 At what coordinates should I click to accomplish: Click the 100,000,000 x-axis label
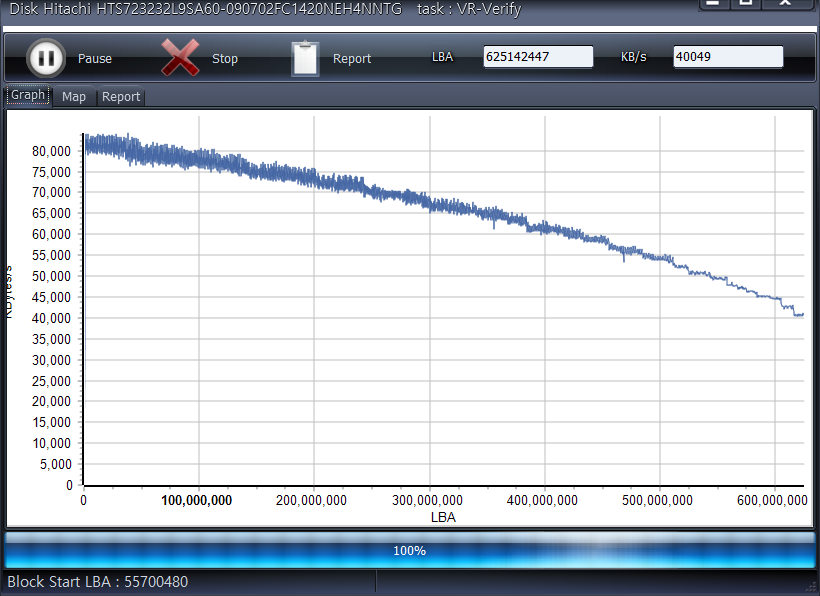point(197,500)
